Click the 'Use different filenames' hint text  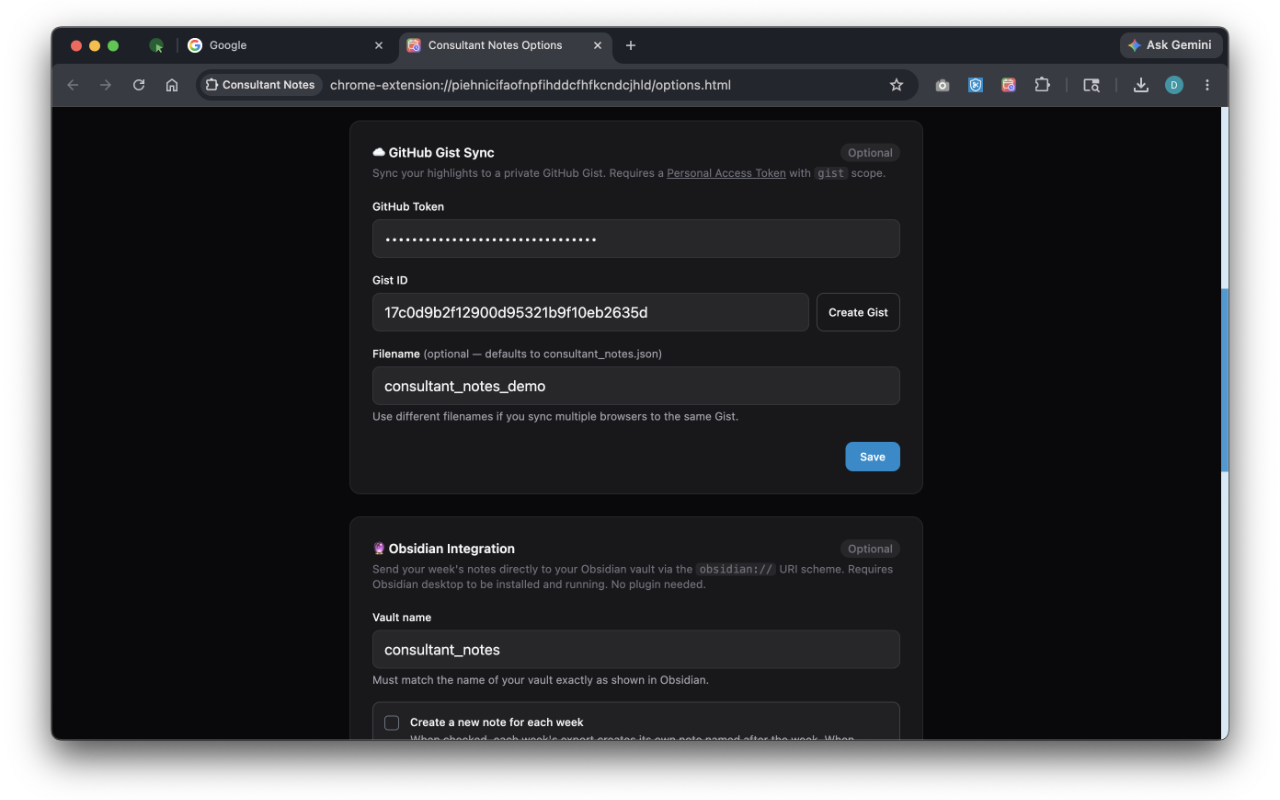point(555,417)
